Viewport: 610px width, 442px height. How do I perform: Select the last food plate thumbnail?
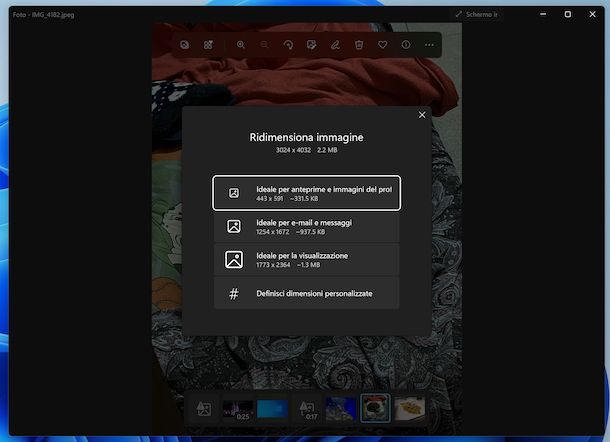tap(409, 408)
